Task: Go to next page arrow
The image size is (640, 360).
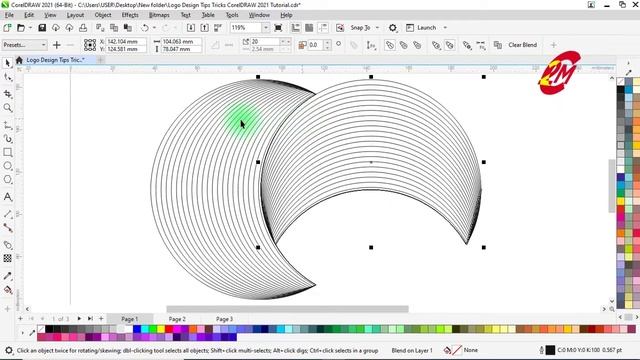Action: [x=79, y=319]
